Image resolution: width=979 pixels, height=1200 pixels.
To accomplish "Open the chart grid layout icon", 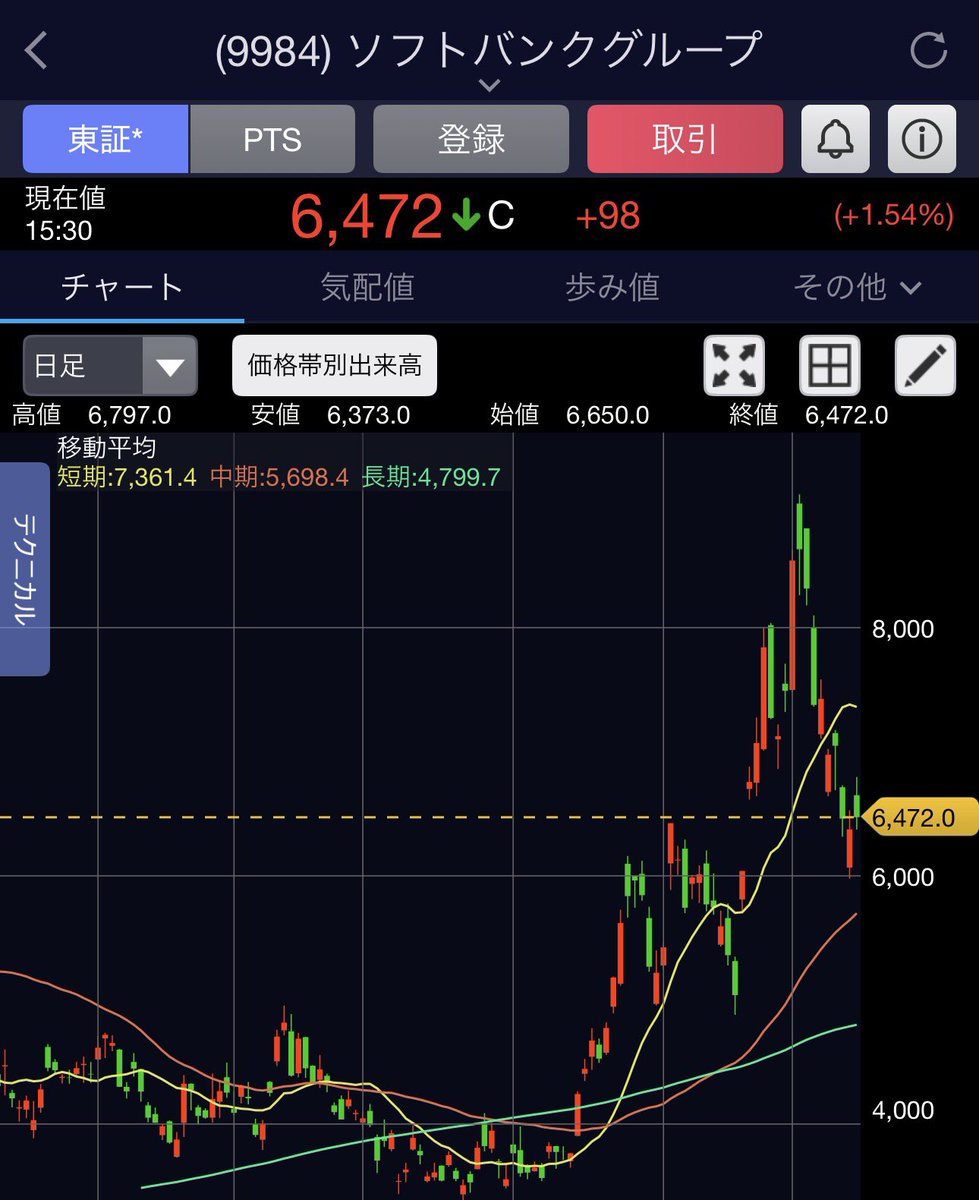I will click(830, 365).
